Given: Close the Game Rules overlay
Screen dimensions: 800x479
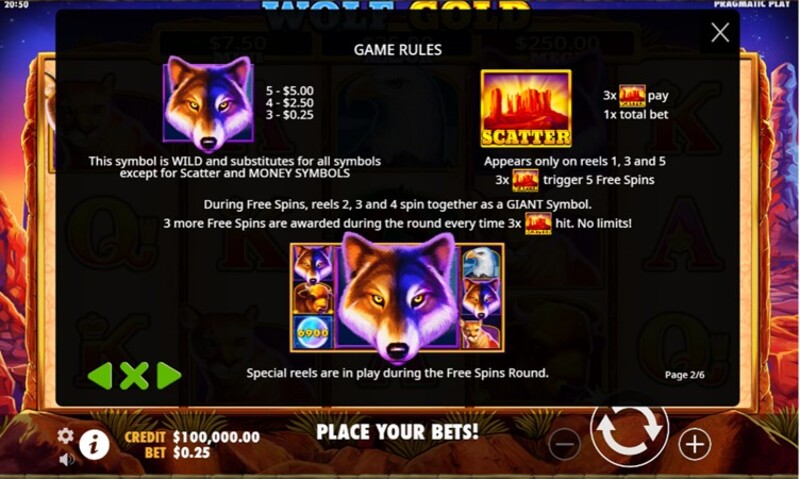Looking at the screenshot, I should pyautogui.click(x=720, y=33).
